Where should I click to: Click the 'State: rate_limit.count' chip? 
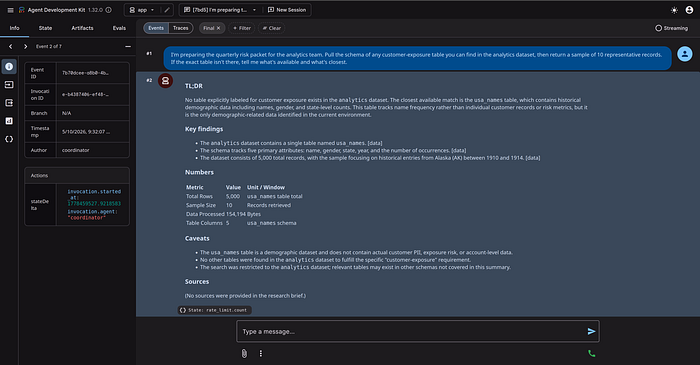point(215,310)
